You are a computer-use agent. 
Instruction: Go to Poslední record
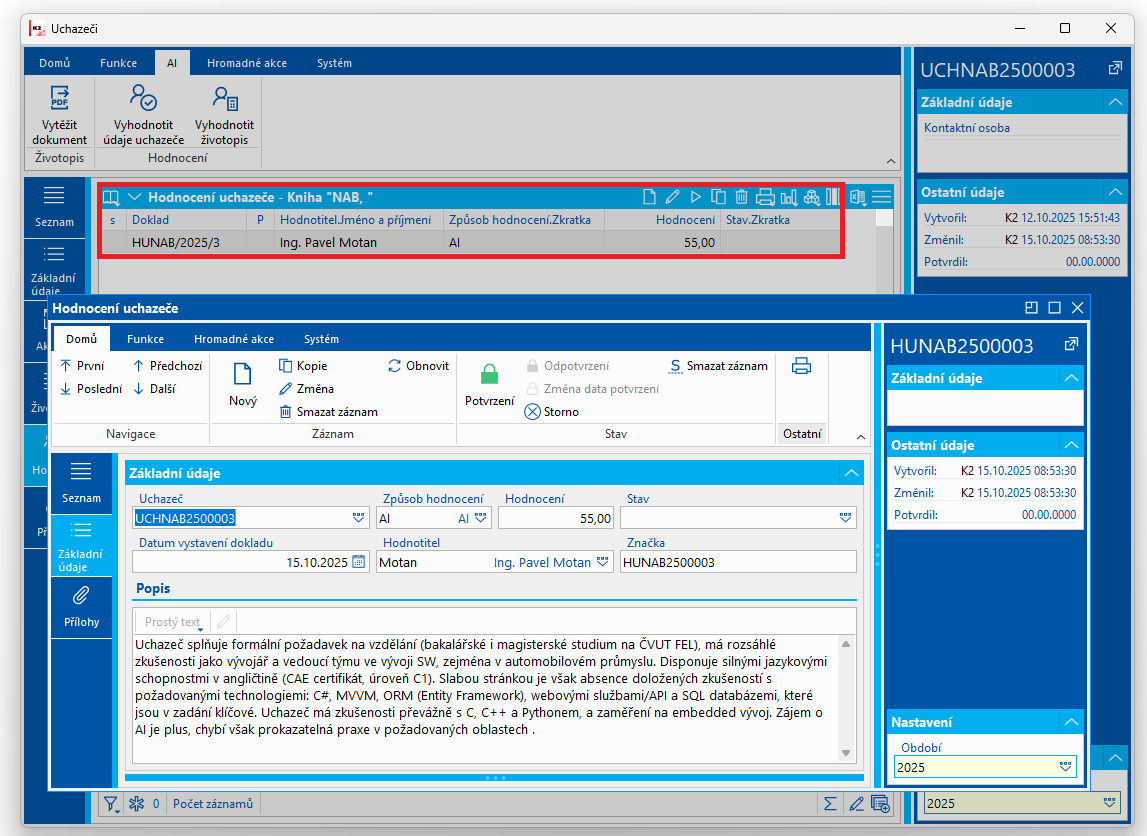point(91,388)
